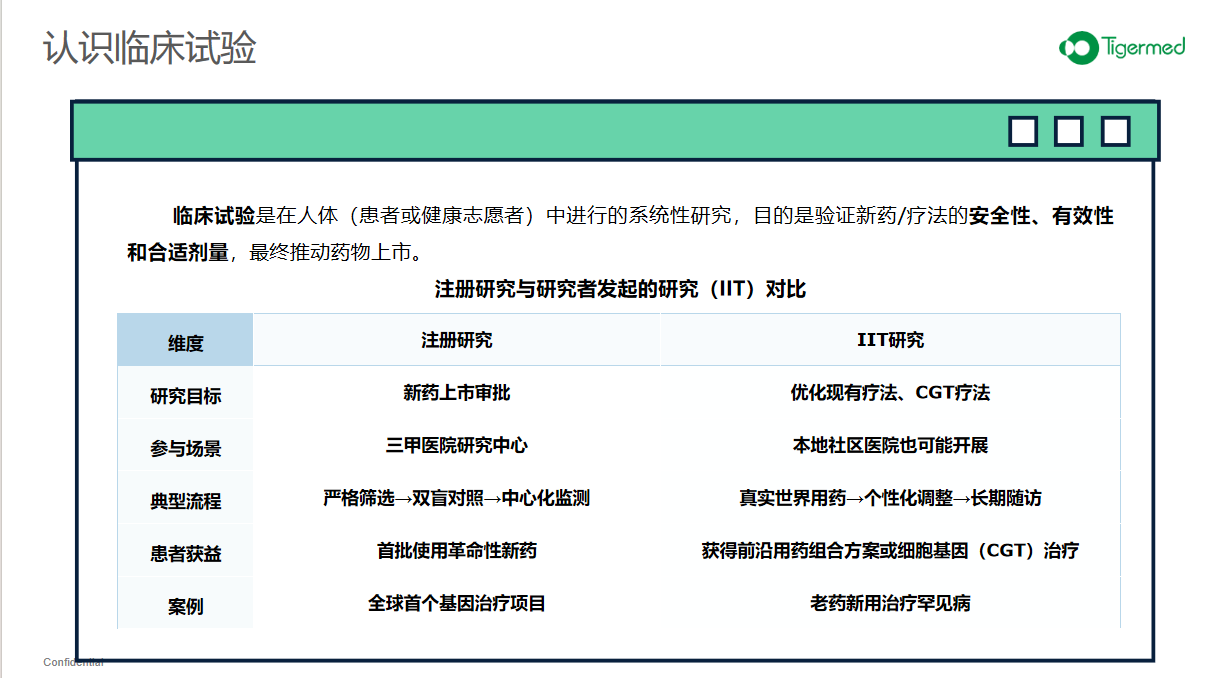Select the slide title 认识临床试验
This screenshot has height=678, width=1220.
point(150,47)
